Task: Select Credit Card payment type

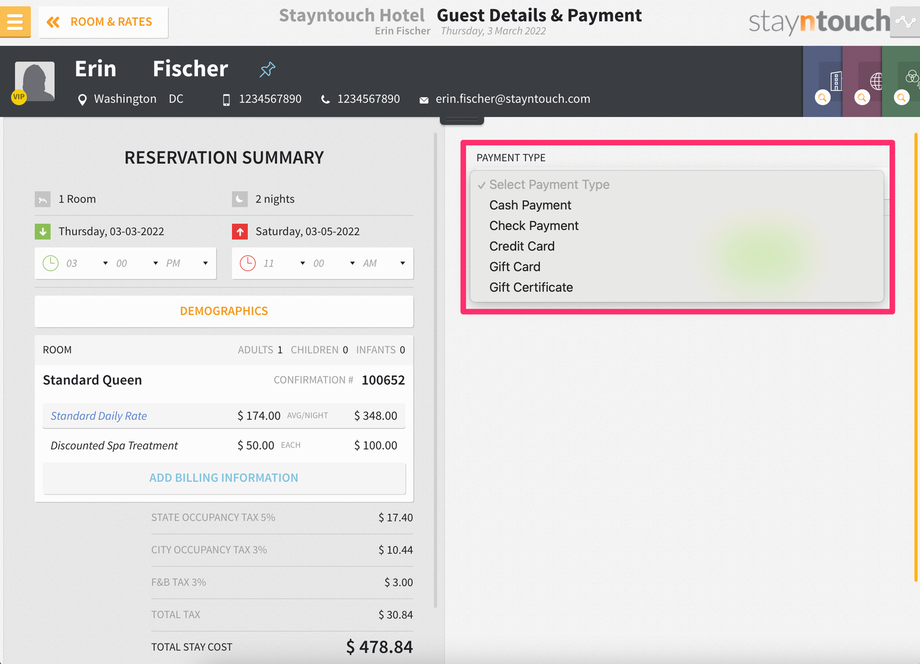Action: (x=522, y=246)
